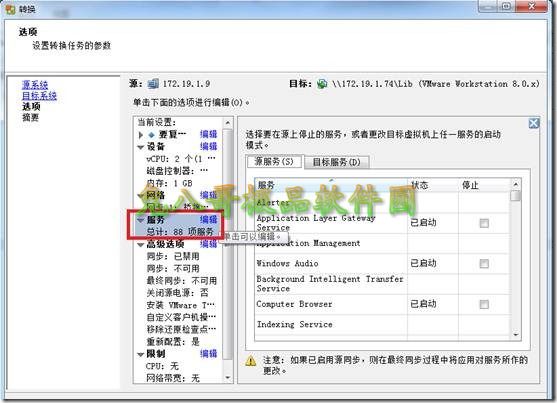The height and width of the screenshot is (403, 557).
Task: Expand the collapsed 要复制 settings item
Action: click(141, 135)
